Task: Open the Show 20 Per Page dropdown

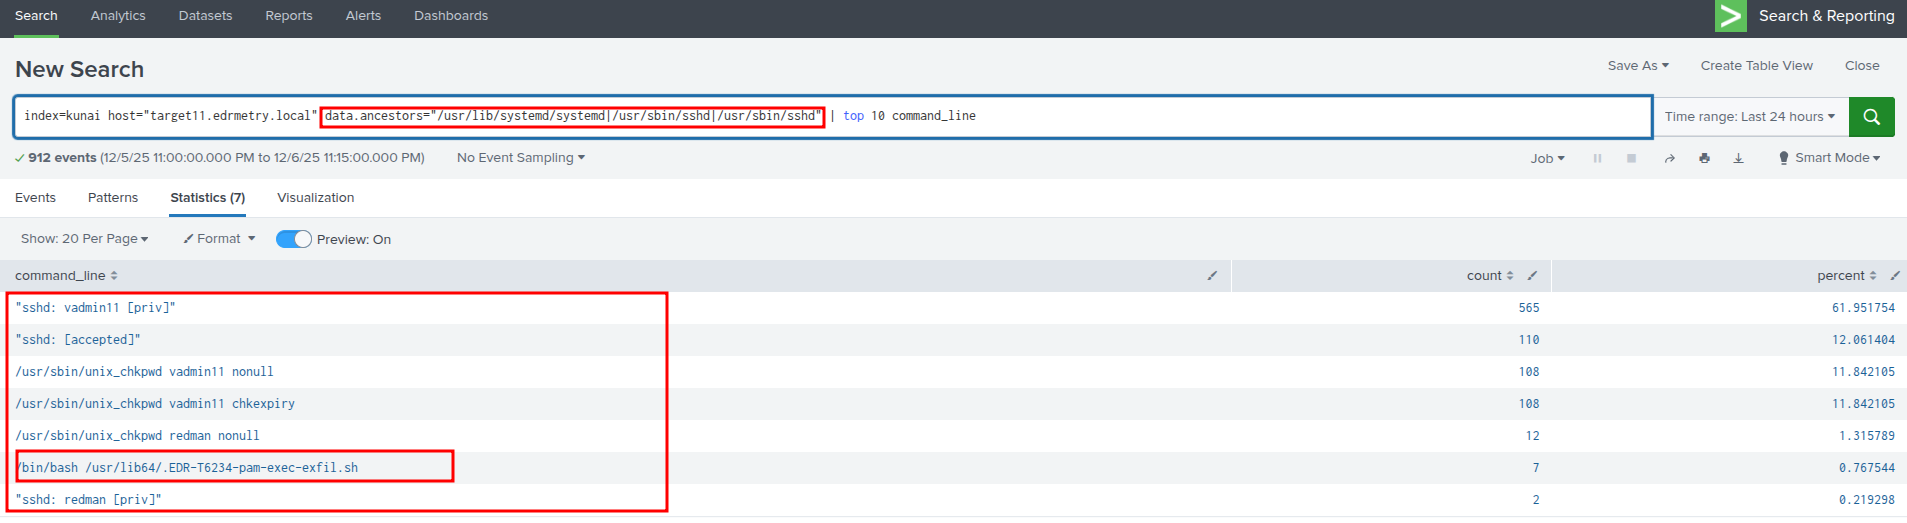Action: click(84, 239)
